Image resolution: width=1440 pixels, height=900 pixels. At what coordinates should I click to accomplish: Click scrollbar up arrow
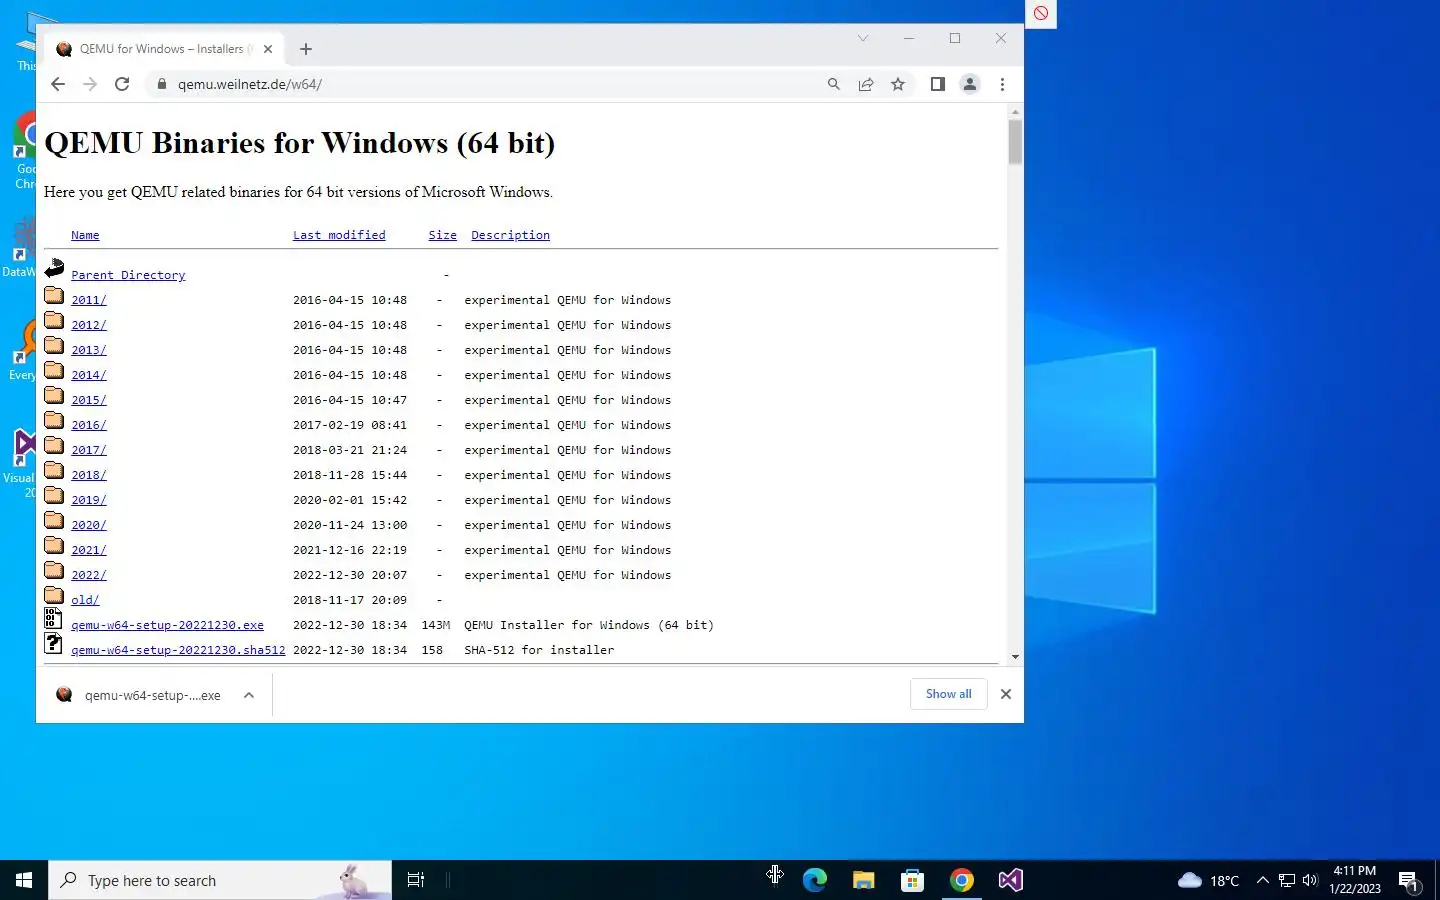coord(1015,112)
